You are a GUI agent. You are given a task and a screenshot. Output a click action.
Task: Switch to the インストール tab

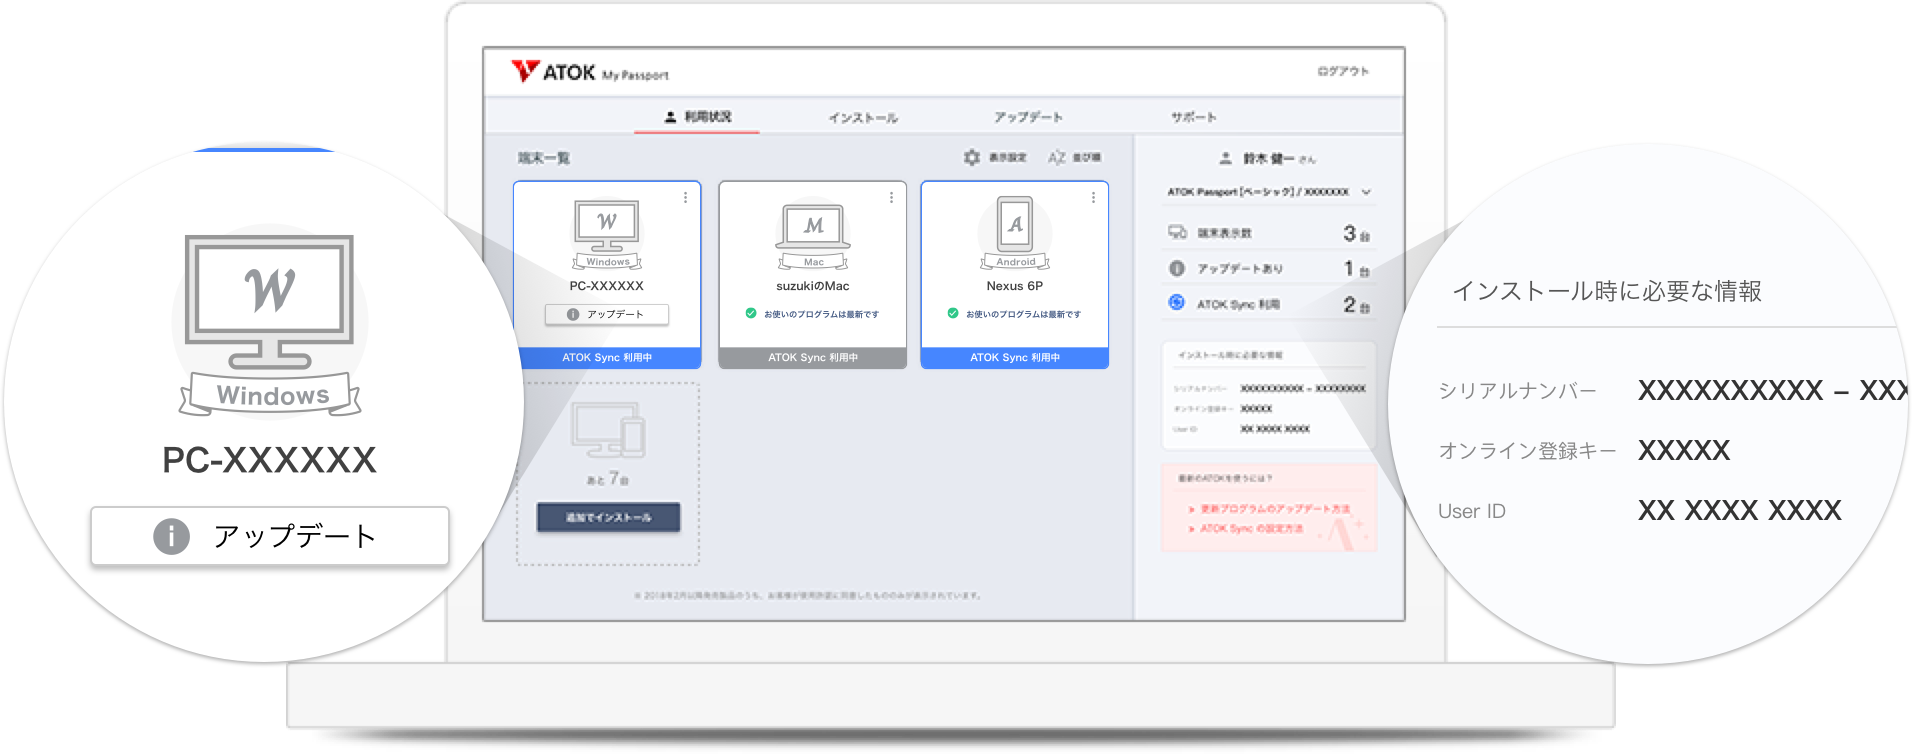[x=863, y=118]
